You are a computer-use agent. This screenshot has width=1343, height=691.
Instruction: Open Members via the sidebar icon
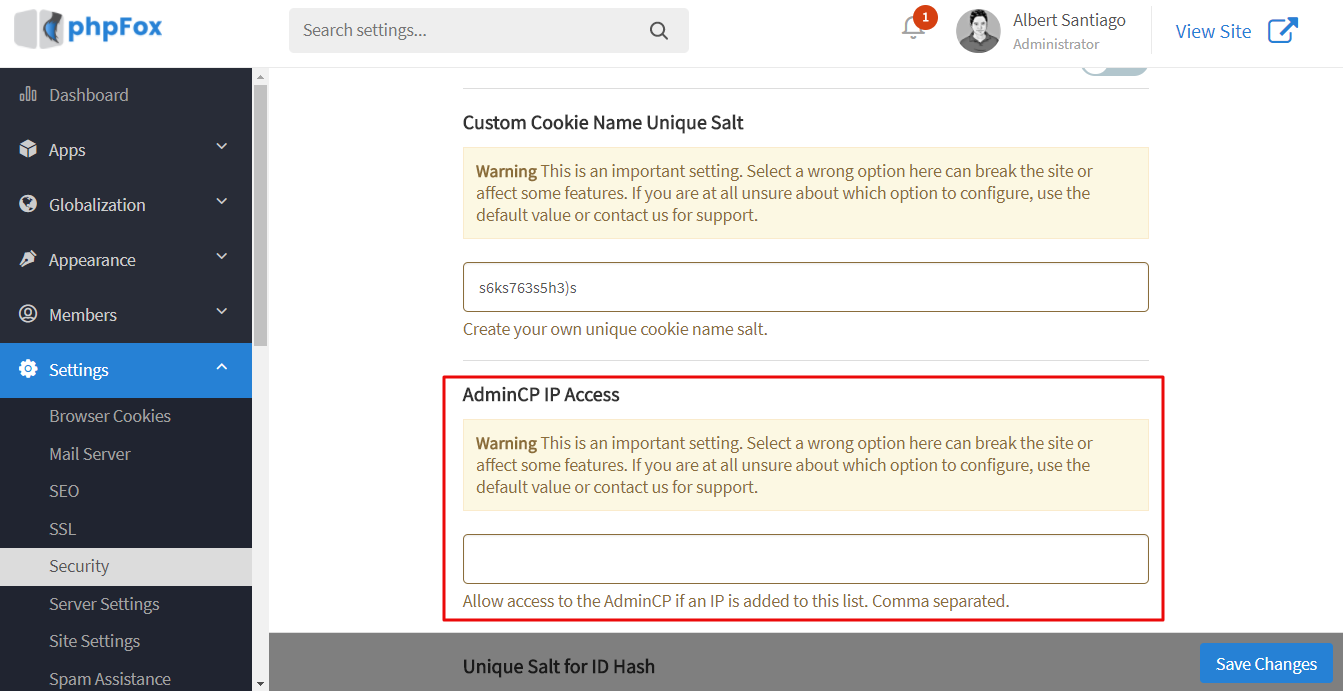pyautogui.click(x=29, y=314)
